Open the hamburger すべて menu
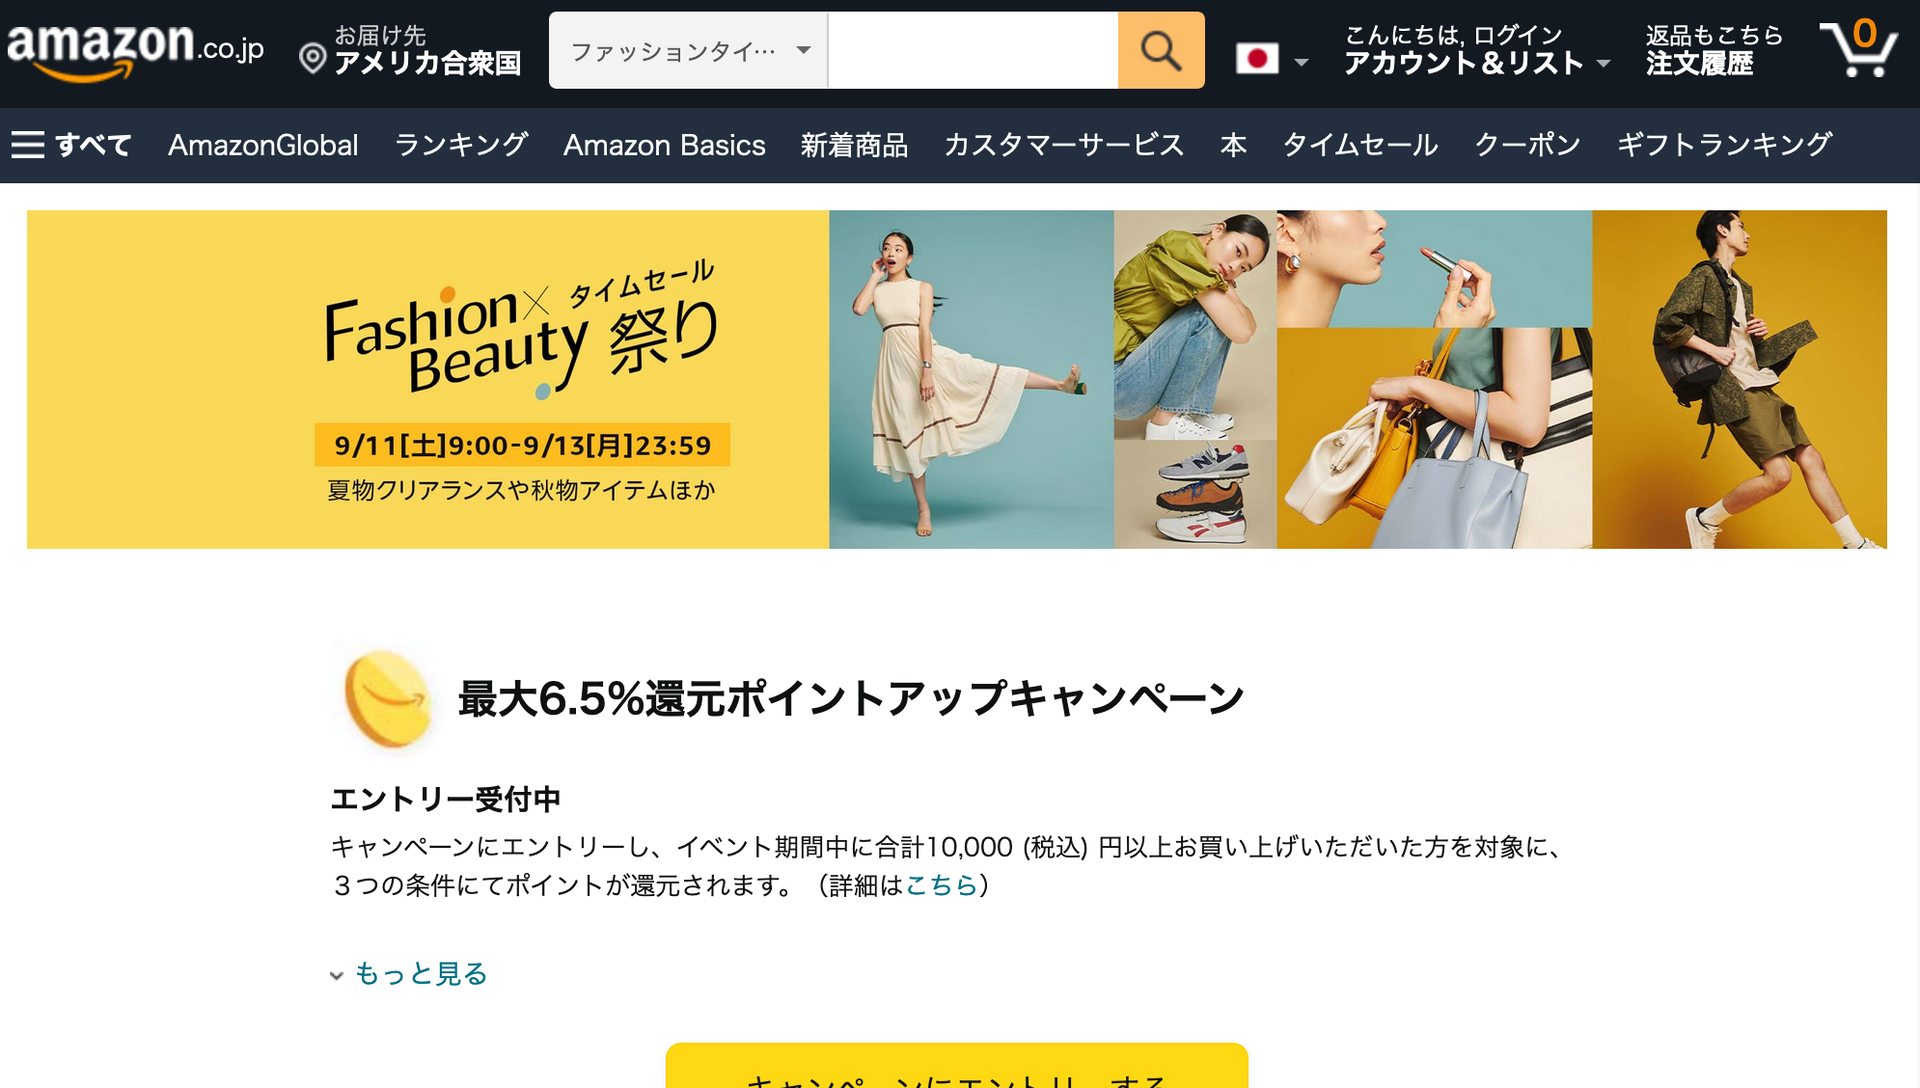 coord(71,145)
